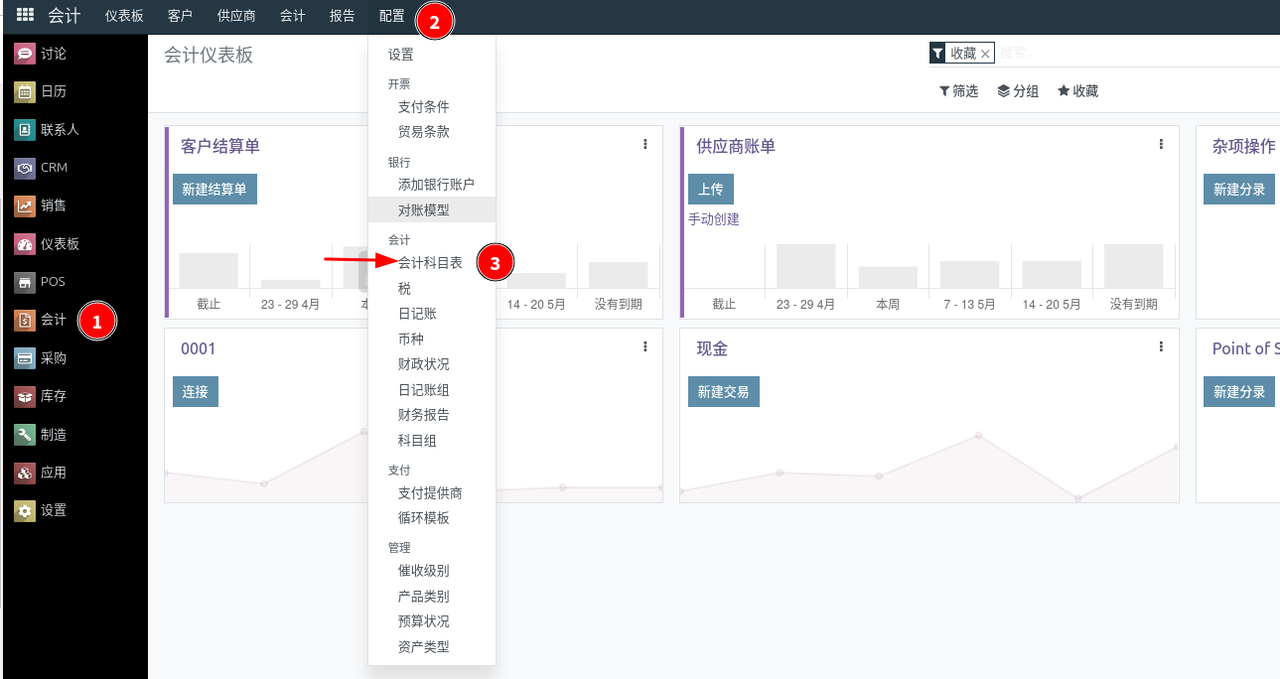
Task: Click the 新建结算单 button
Action: [x=215, y=189]
